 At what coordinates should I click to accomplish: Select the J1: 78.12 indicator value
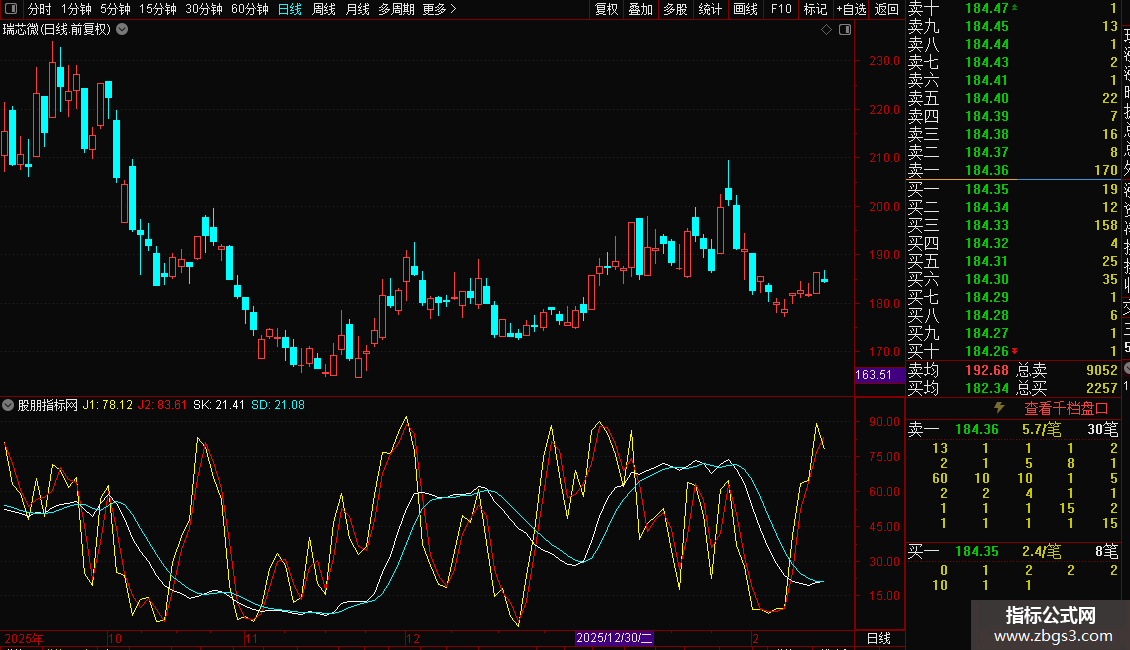pos(107,405)
